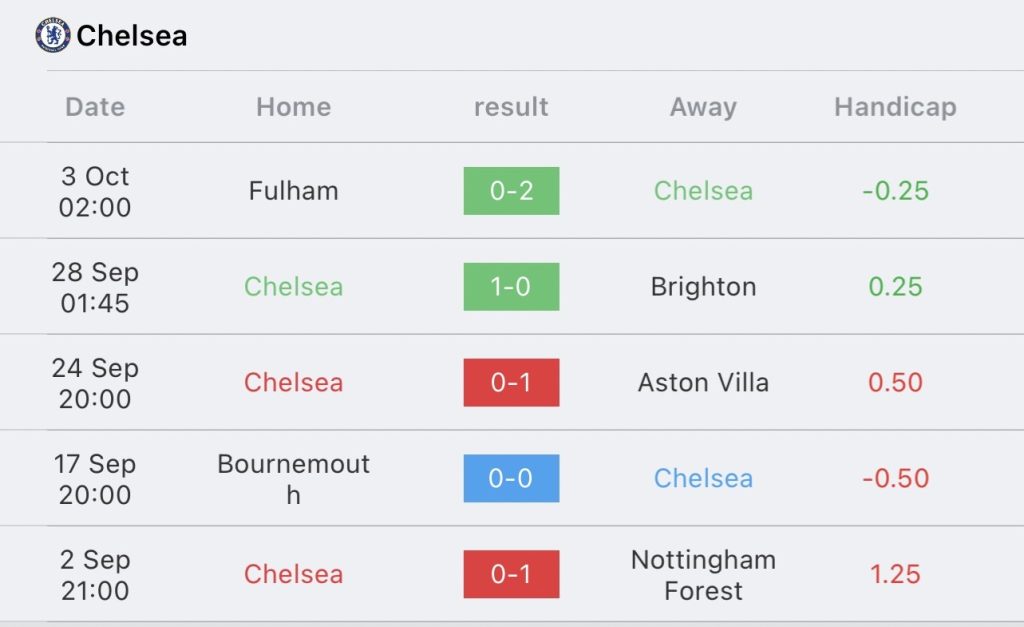Select the Fulham home team name

tap(294, 191)
